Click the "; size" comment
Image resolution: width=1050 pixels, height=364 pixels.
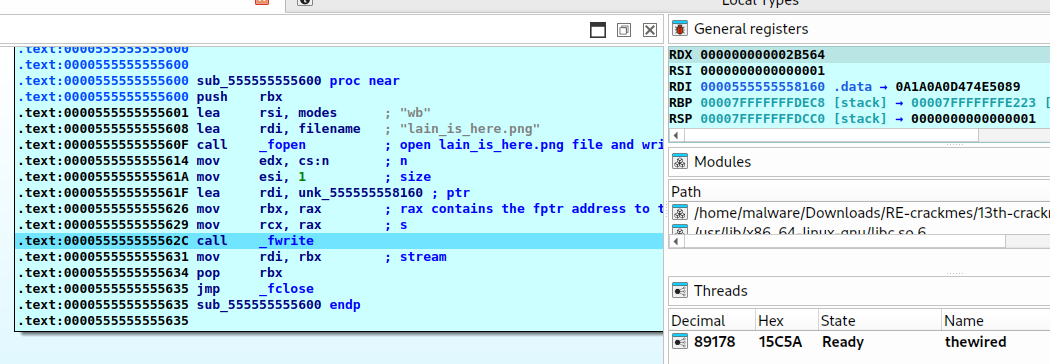(408, 177)
